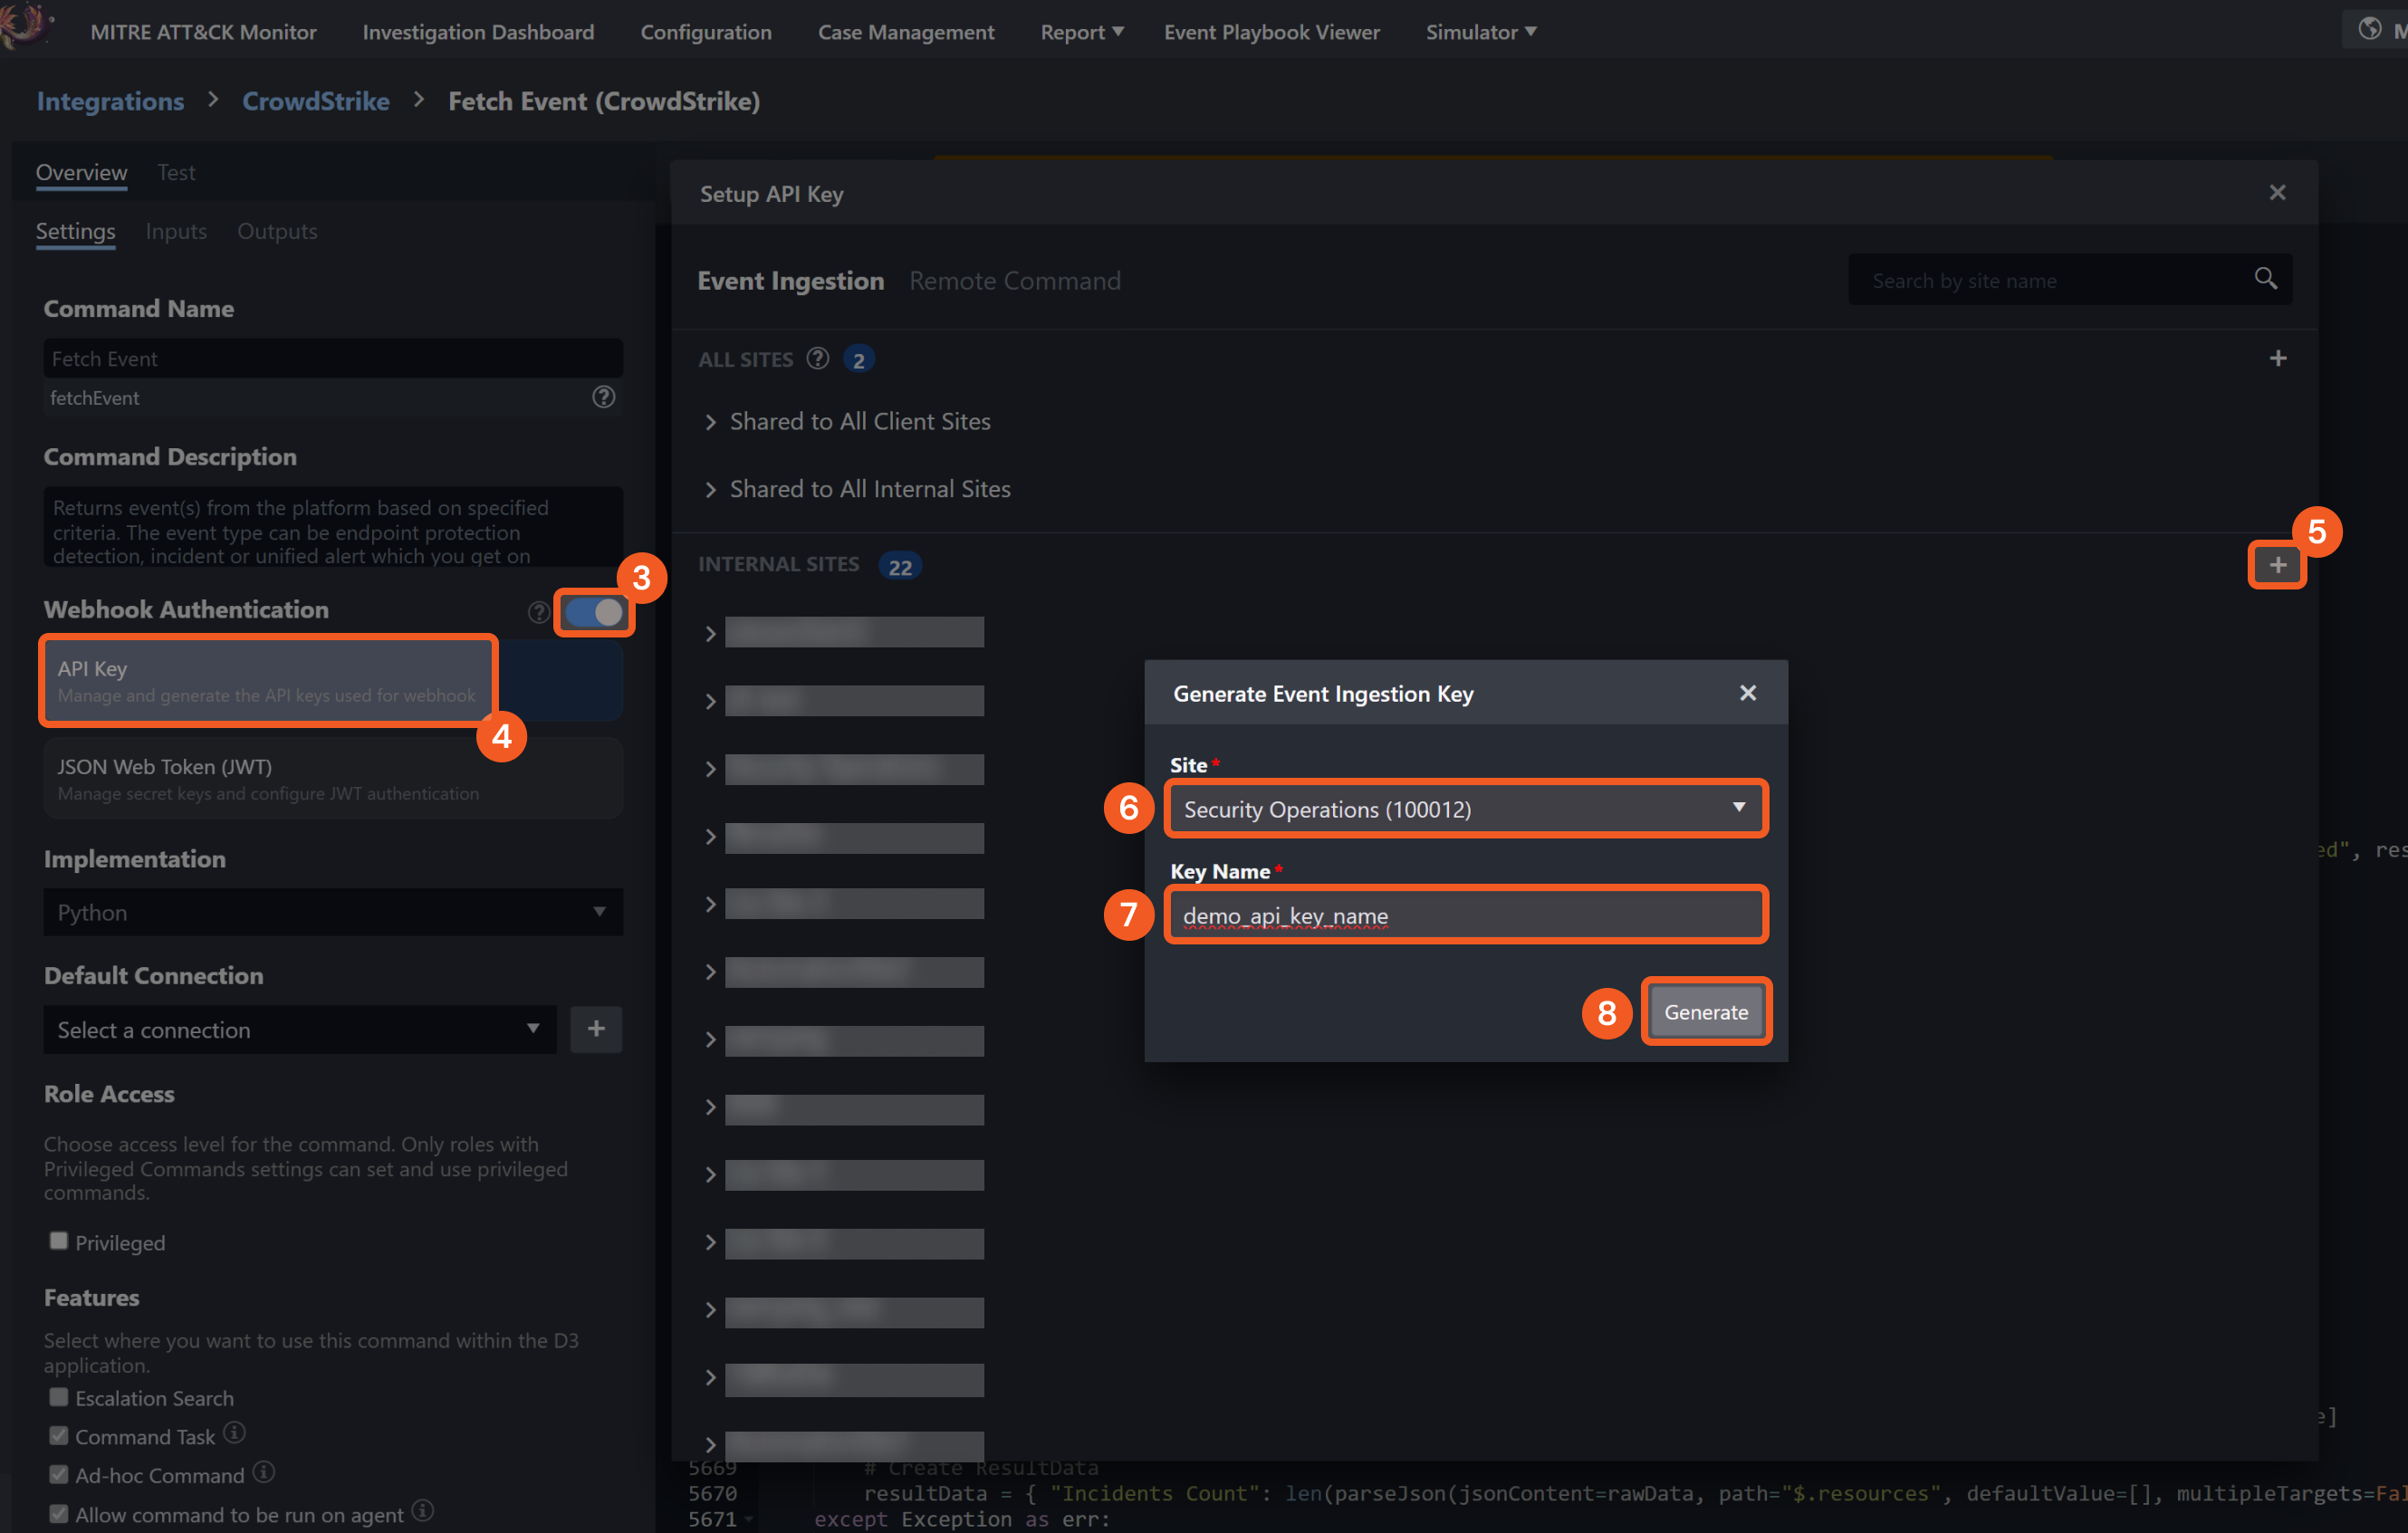The height and width of the screenshot is (1533, 2408).
Task: Open the CrowdStrike breadcrumb link
Action: [x=316, y=101]
